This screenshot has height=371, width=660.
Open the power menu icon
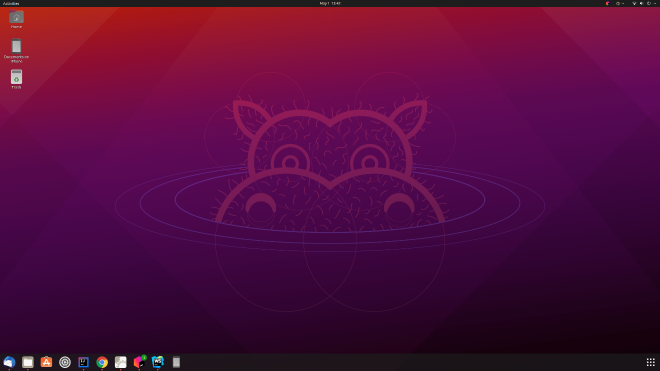point(649,3)
